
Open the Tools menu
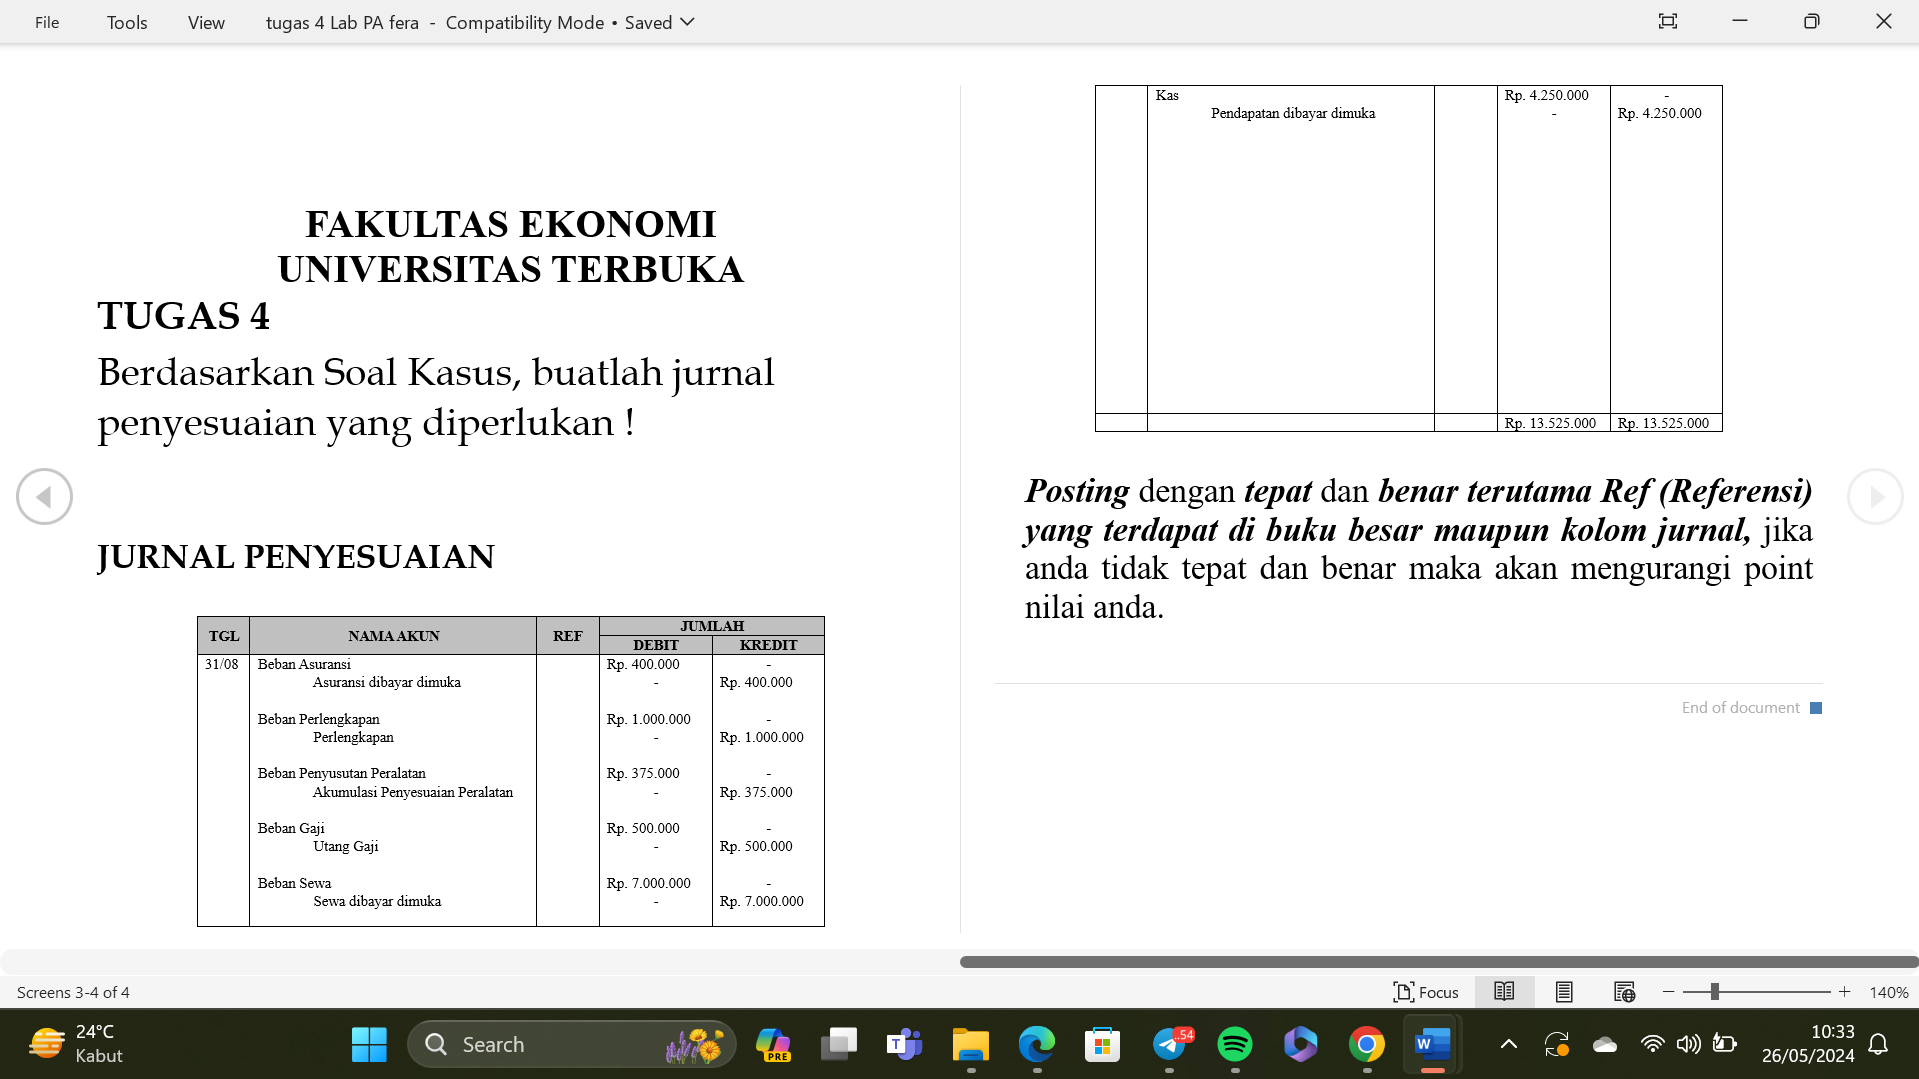(x=126, y=22)
